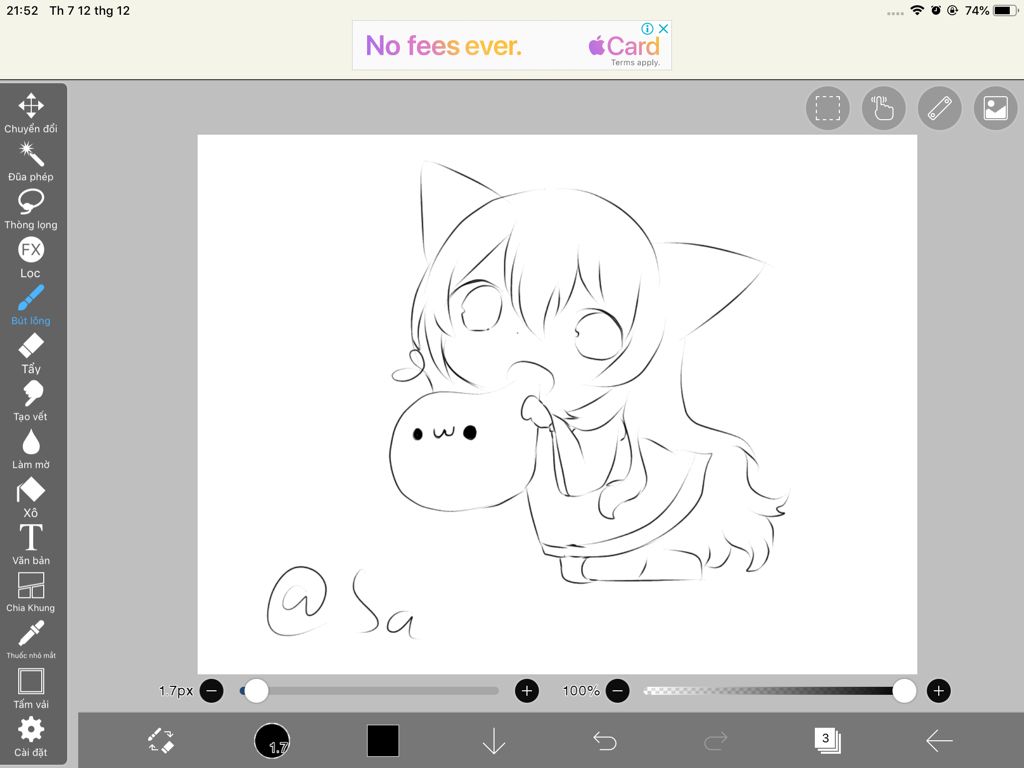This screenshot has height=768, width=1024.
Task: Decrease brush thickness with minus button
Action: (x=212, y=690)
